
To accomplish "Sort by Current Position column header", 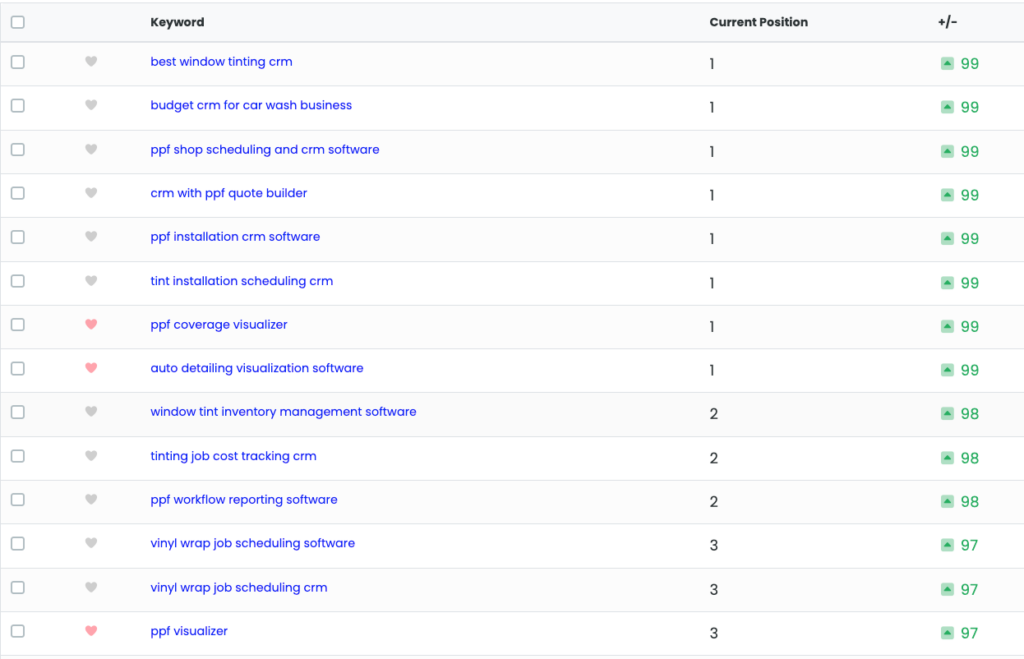I will coord(758,22).
